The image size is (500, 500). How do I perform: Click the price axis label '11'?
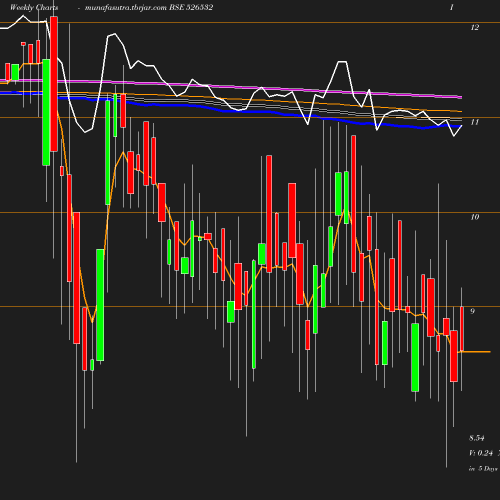pos(475,122)
